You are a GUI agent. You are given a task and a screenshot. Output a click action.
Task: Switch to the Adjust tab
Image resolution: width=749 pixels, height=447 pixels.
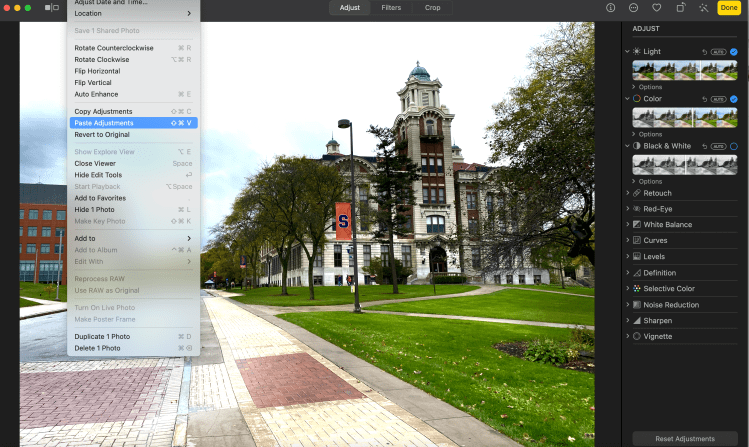pos(350,8)
